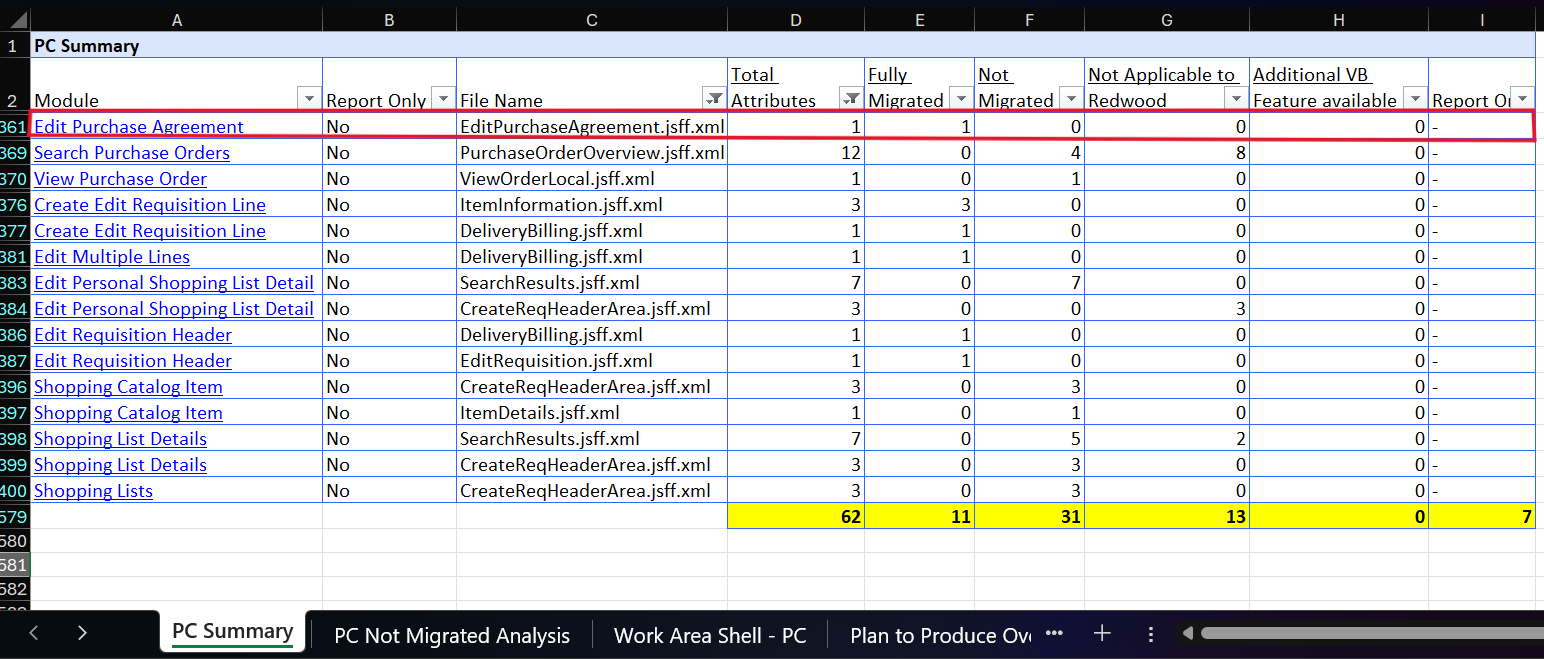The width and height of the screenshot is (1544, 659).
Task: Go to next sheet with right arrow
Action: [x=82, y=633]
